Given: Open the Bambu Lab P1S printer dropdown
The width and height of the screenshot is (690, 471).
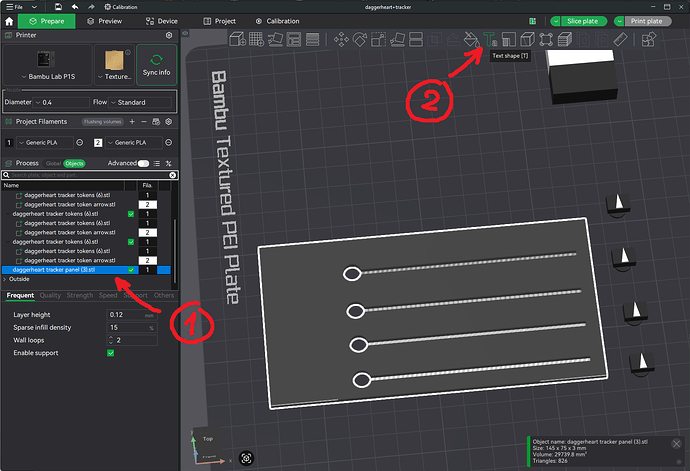Looking at the screenshot, I should [48, 77].
